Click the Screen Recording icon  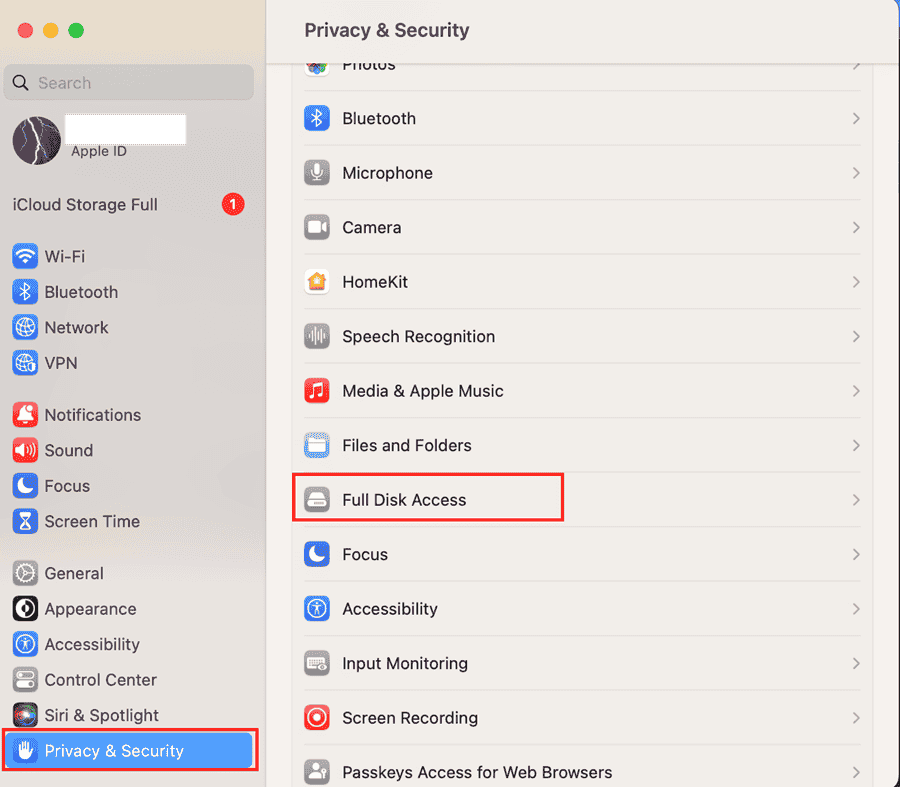(317, 718)
